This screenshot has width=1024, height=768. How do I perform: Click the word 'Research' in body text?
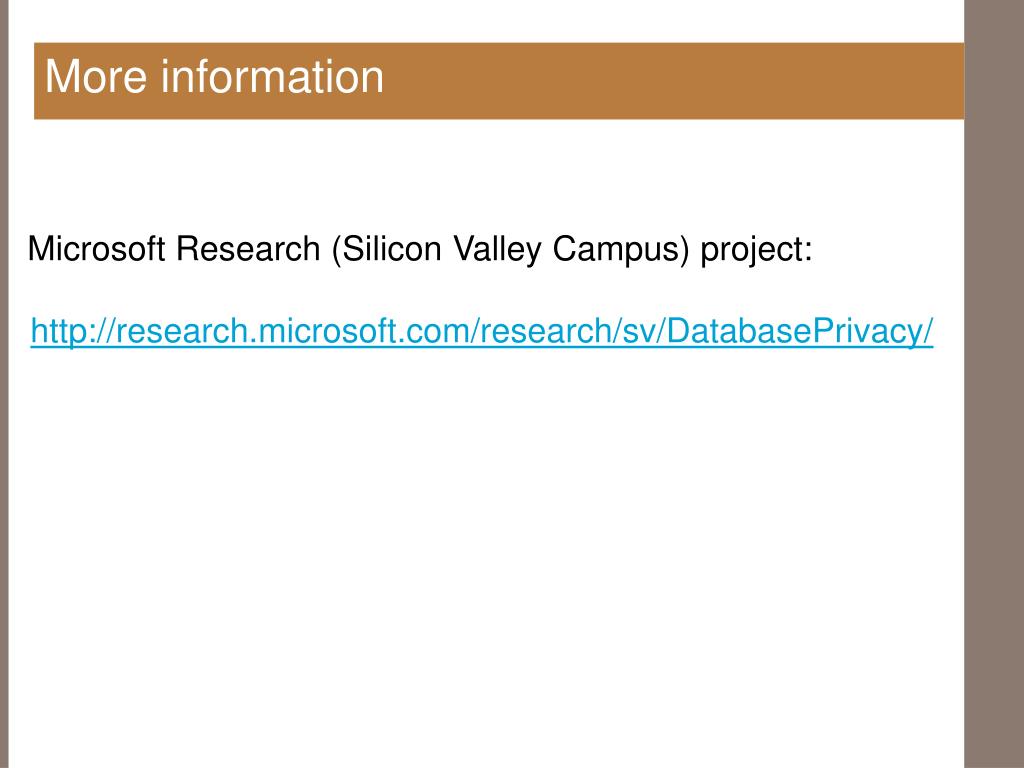tap(248, 249)
